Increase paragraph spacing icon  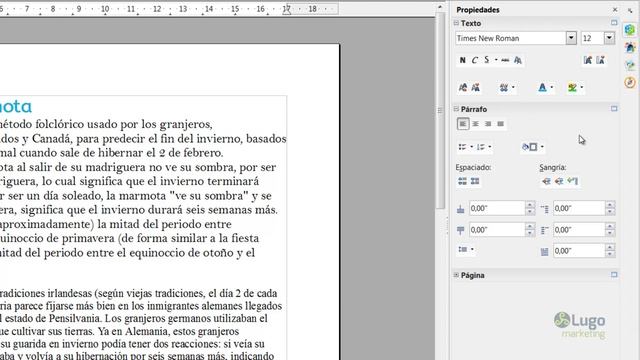coord(462,181)
